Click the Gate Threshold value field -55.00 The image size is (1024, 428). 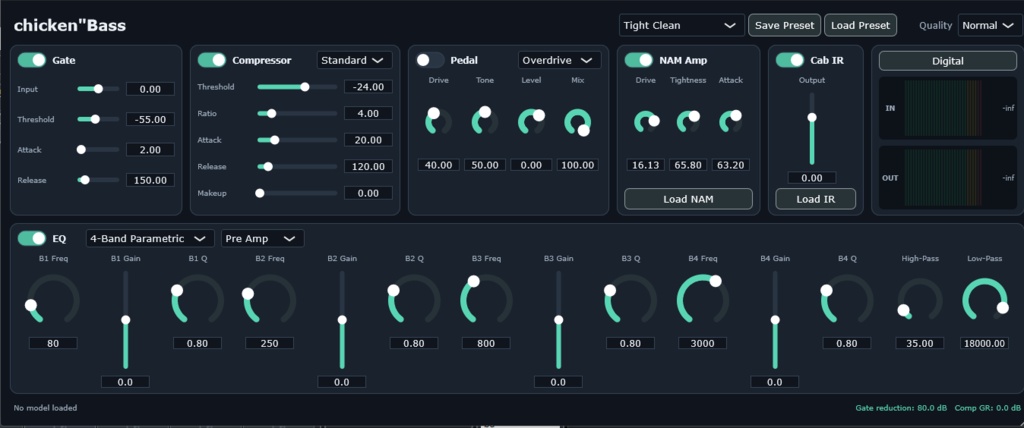coord(150,120)
